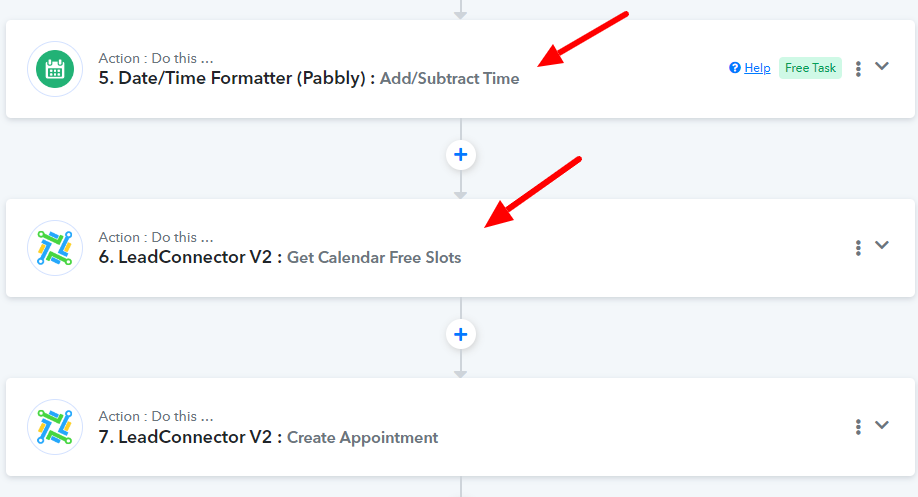Screen dimensions: 918x497
Task: Click the Date/Time Formatter calendar icon
Action: [x=55, y=69]
